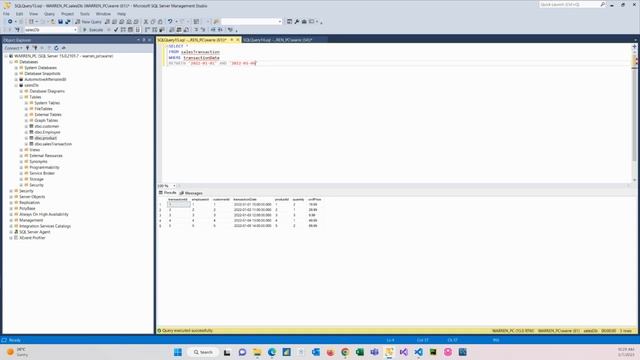Refresh the Object Explorer tree
Image resolution: width=640 pixels, height=360 pixels.
[x=56, y=48]
